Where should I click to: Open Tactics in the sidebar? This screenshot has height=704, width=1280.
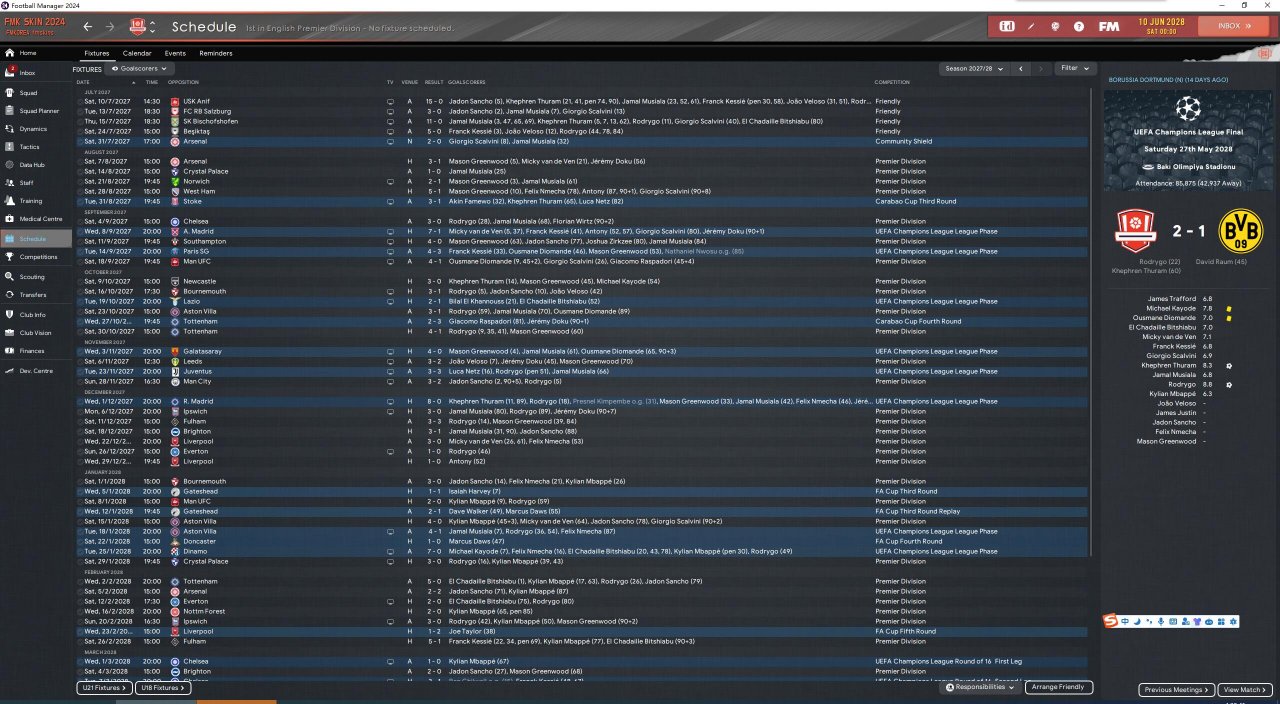point(36,147)
